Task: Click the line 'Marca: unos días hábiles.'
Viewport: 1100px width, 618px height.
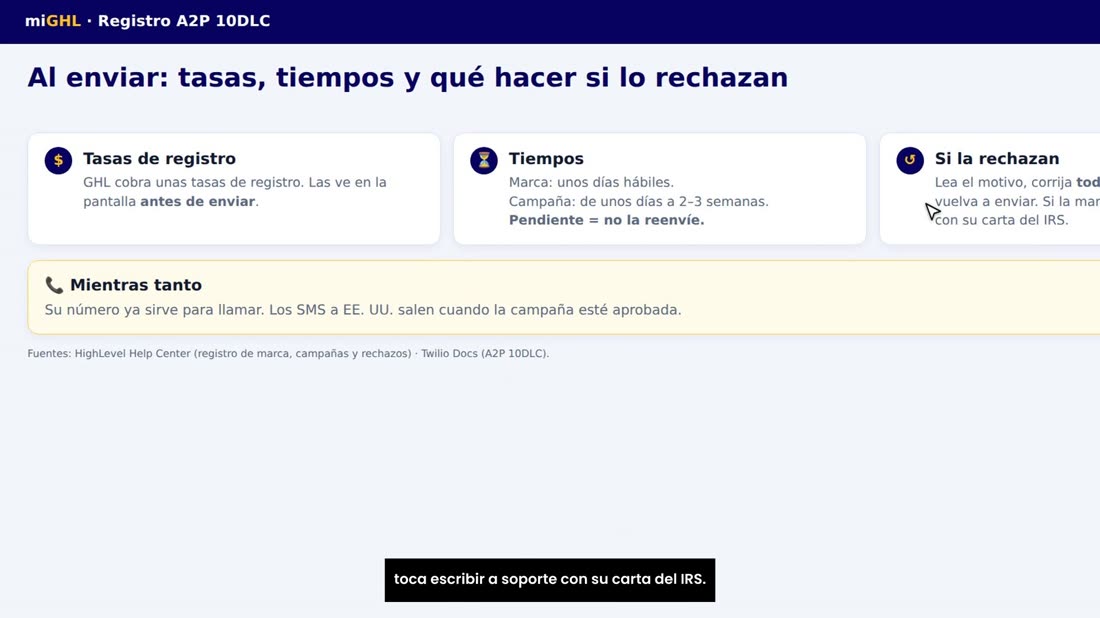Action: (591, 182)
